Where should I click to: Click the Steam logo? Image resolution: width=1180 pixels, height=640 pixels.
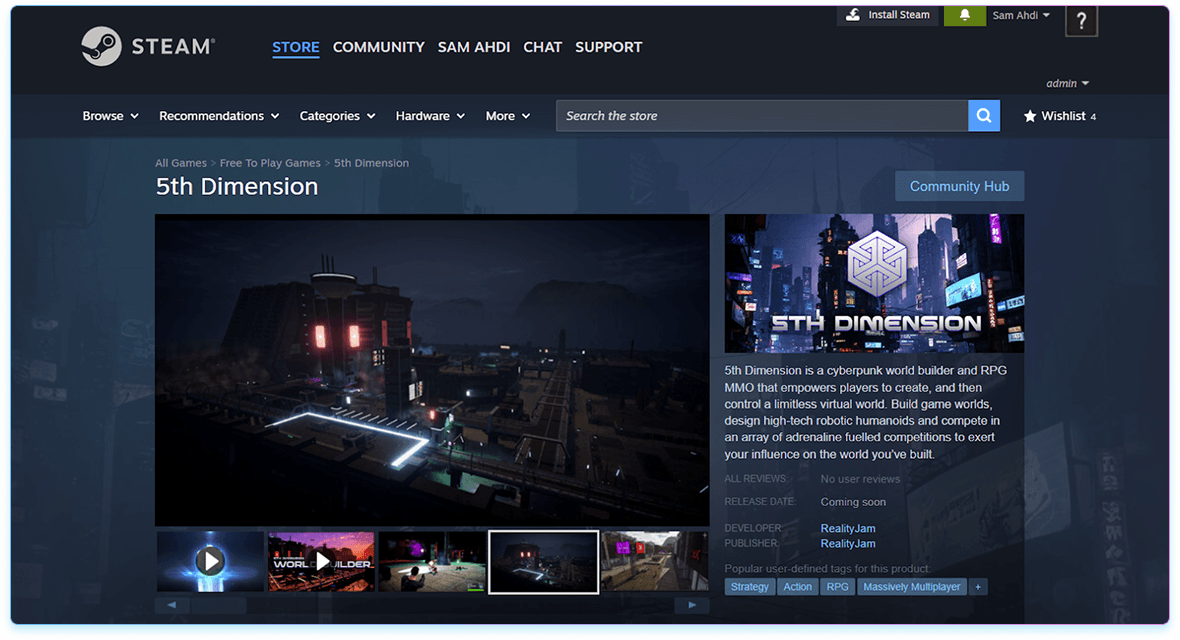coord(148,47)
